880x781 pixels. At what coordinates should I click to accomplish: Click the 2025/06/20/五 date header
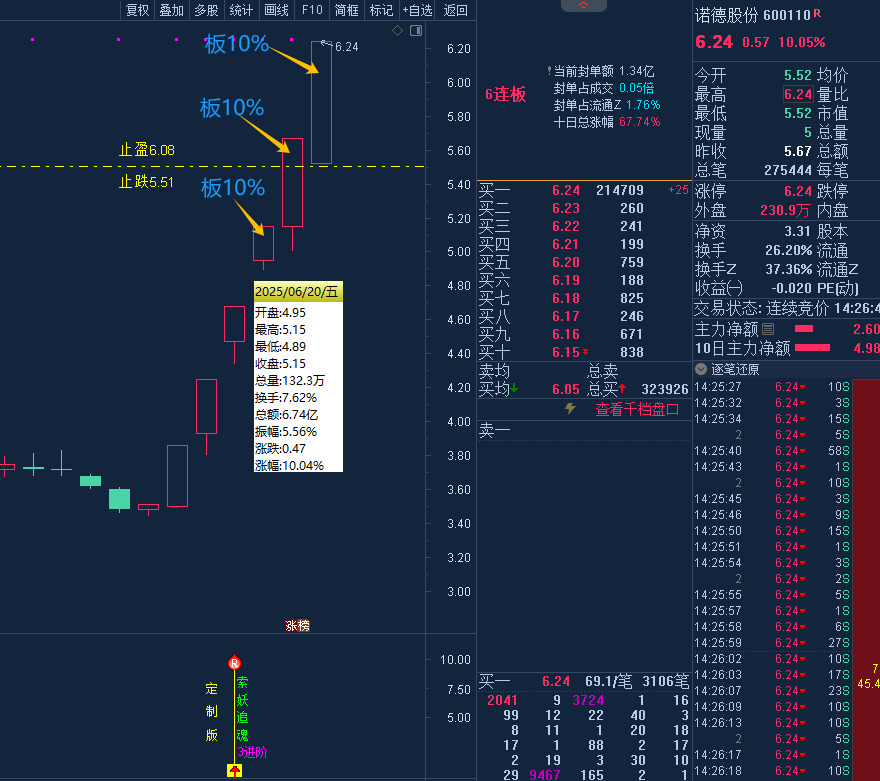point(298,292)
